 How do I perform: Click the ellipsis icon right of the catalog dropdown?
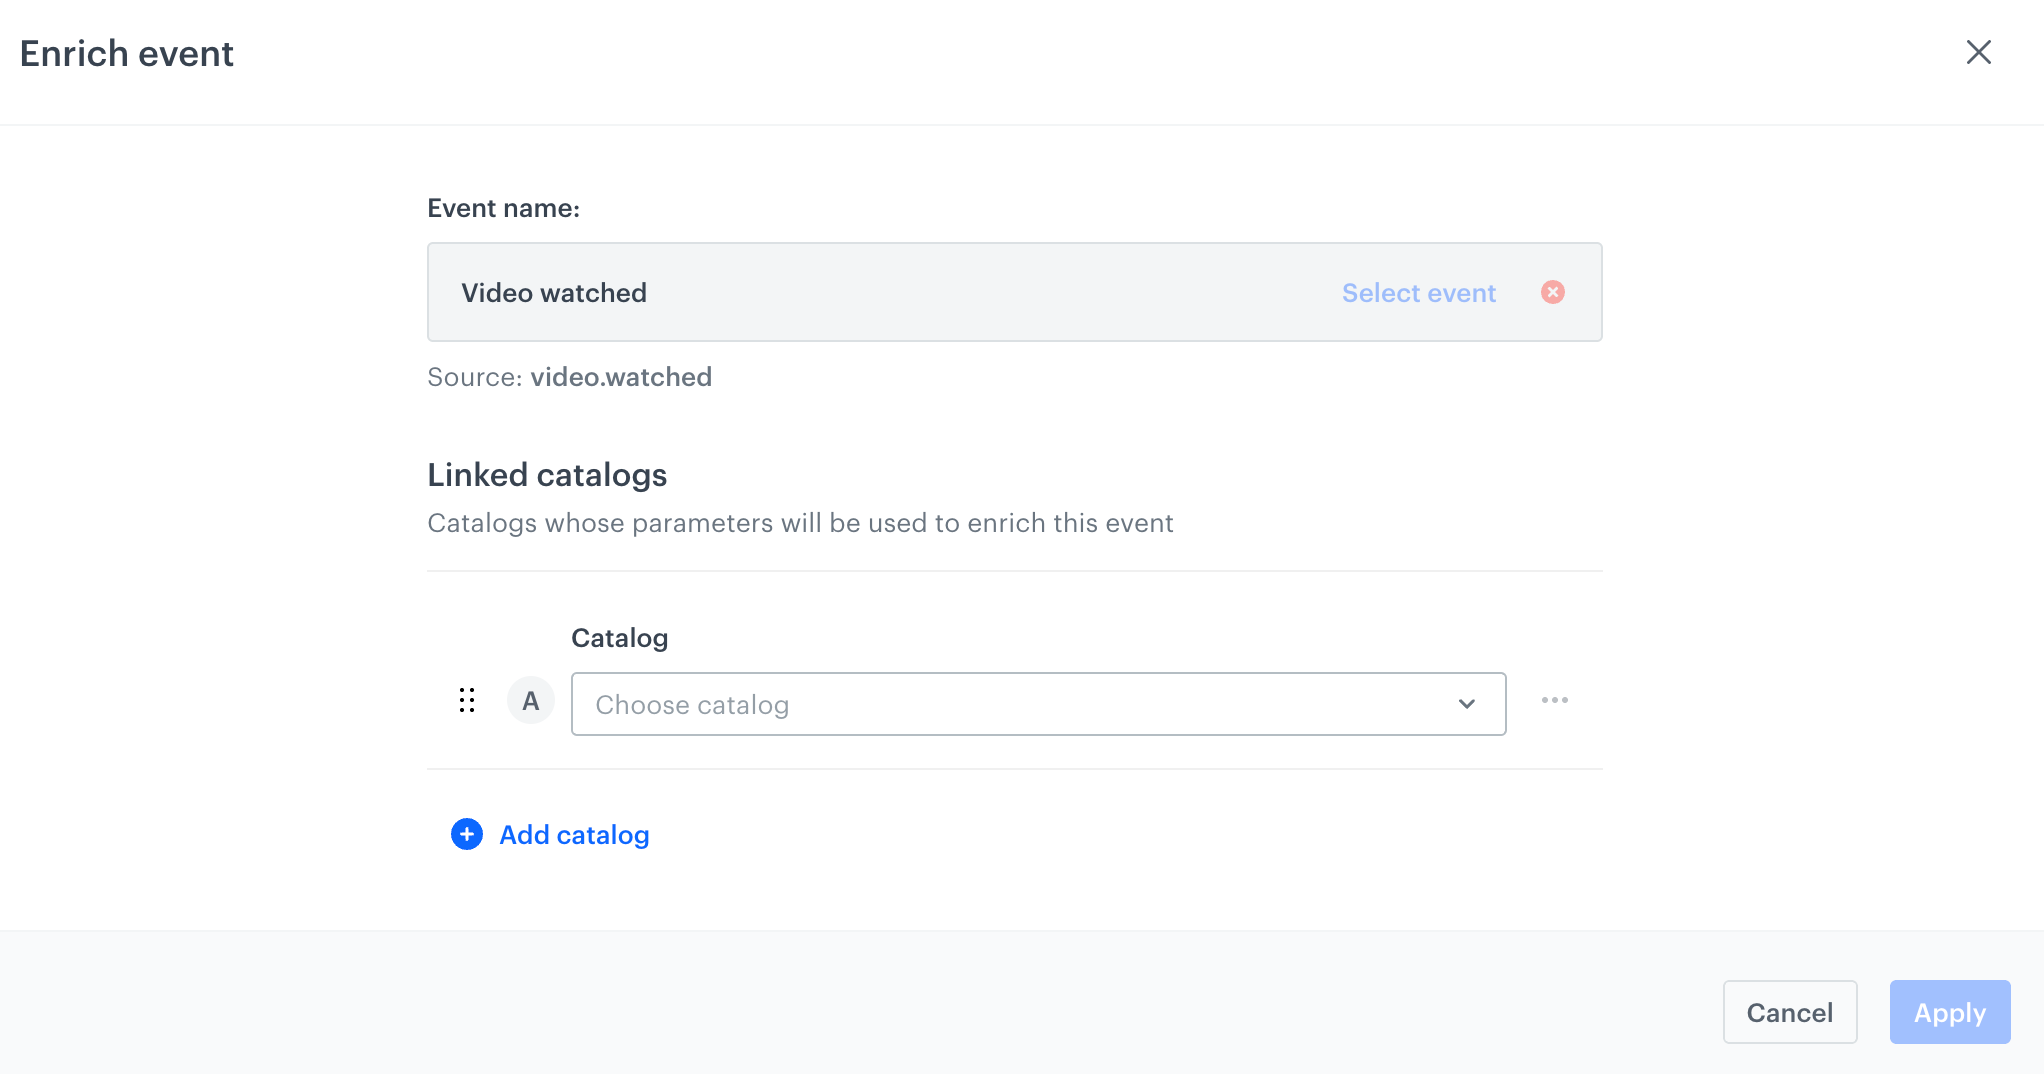[1554, 700]
